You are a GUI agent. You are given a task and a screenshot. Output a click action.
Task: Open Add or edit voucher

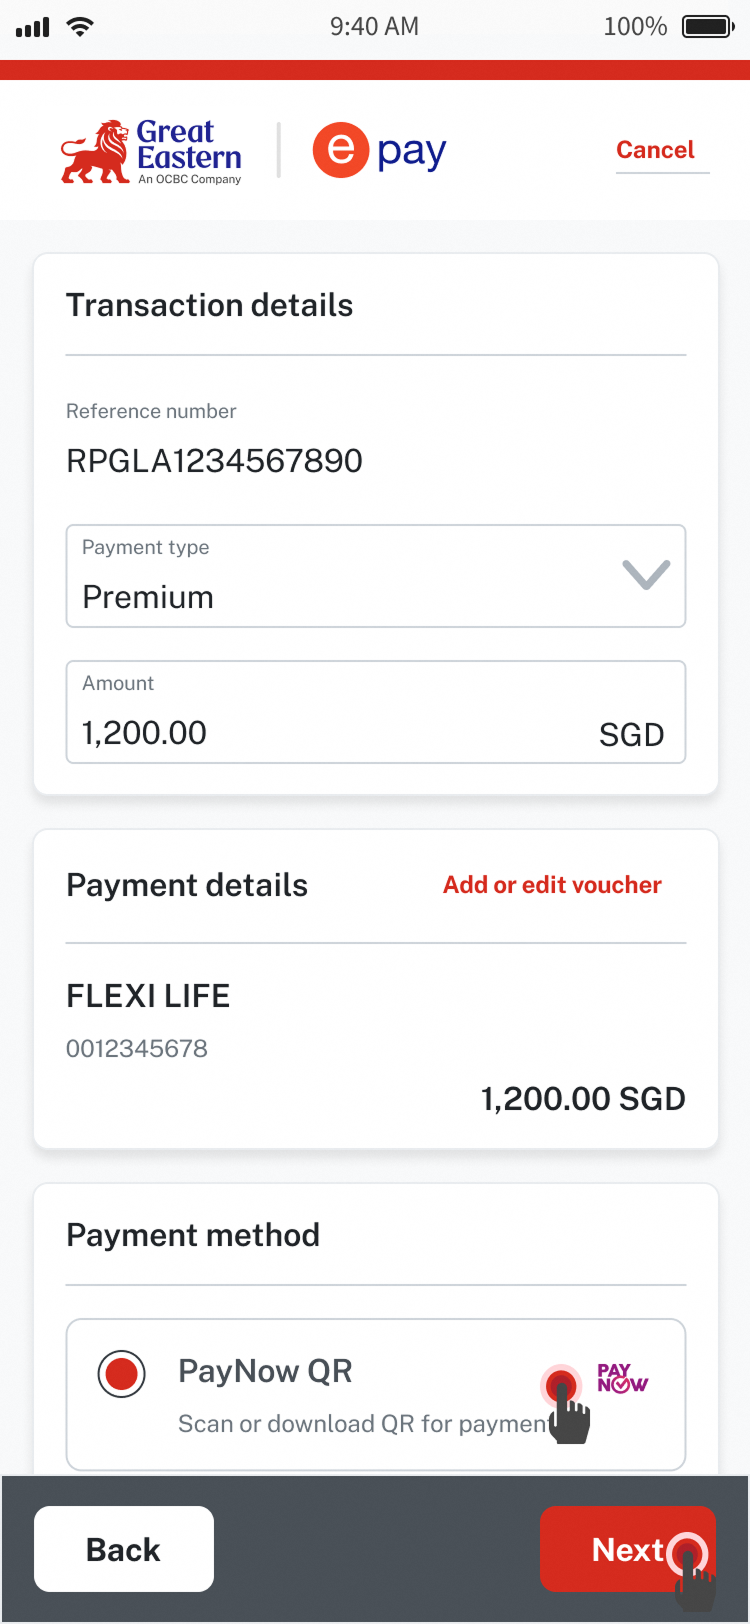(x=552, y=885)
